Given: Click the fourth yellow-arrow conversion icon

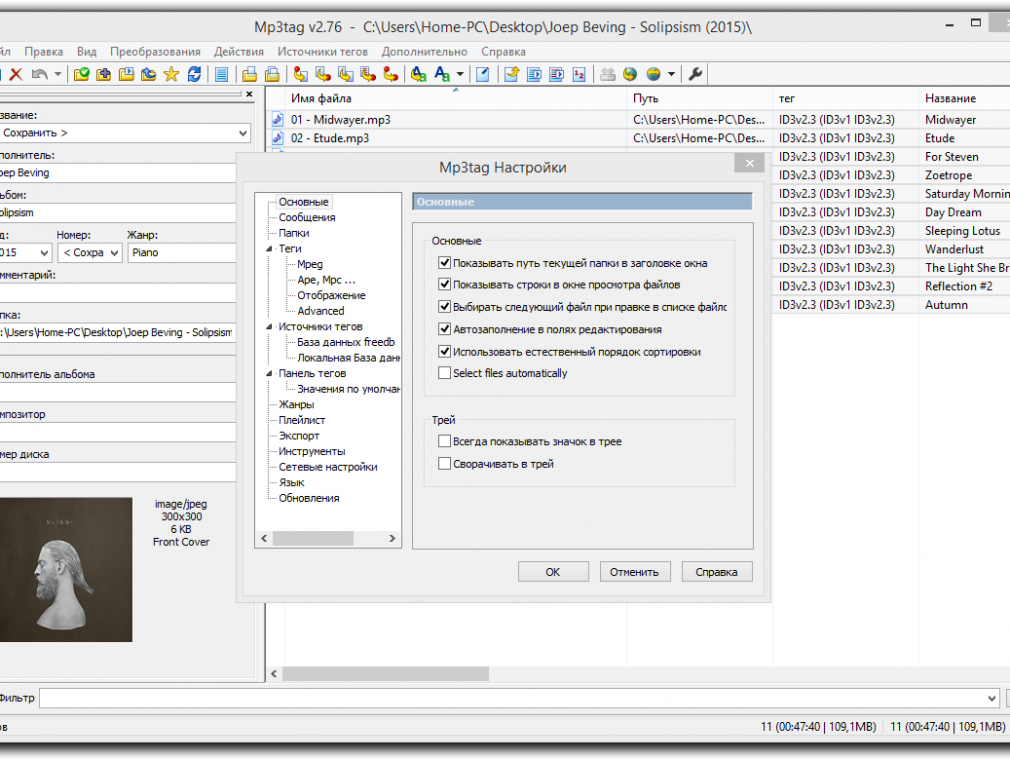Looking at the screenshot, I should point(368,74).
